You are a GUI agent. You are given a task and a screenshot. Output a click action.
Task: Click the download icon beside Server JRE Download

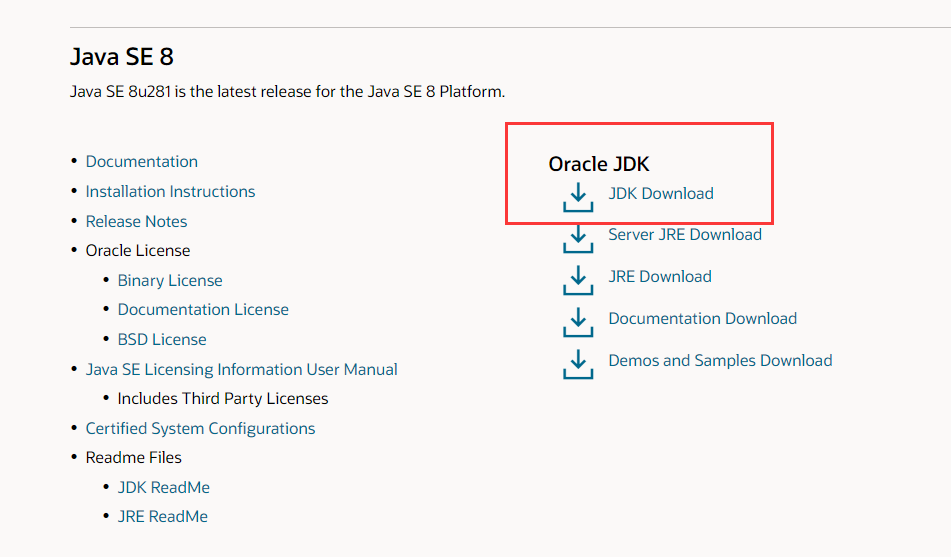(x=578, y=238)
